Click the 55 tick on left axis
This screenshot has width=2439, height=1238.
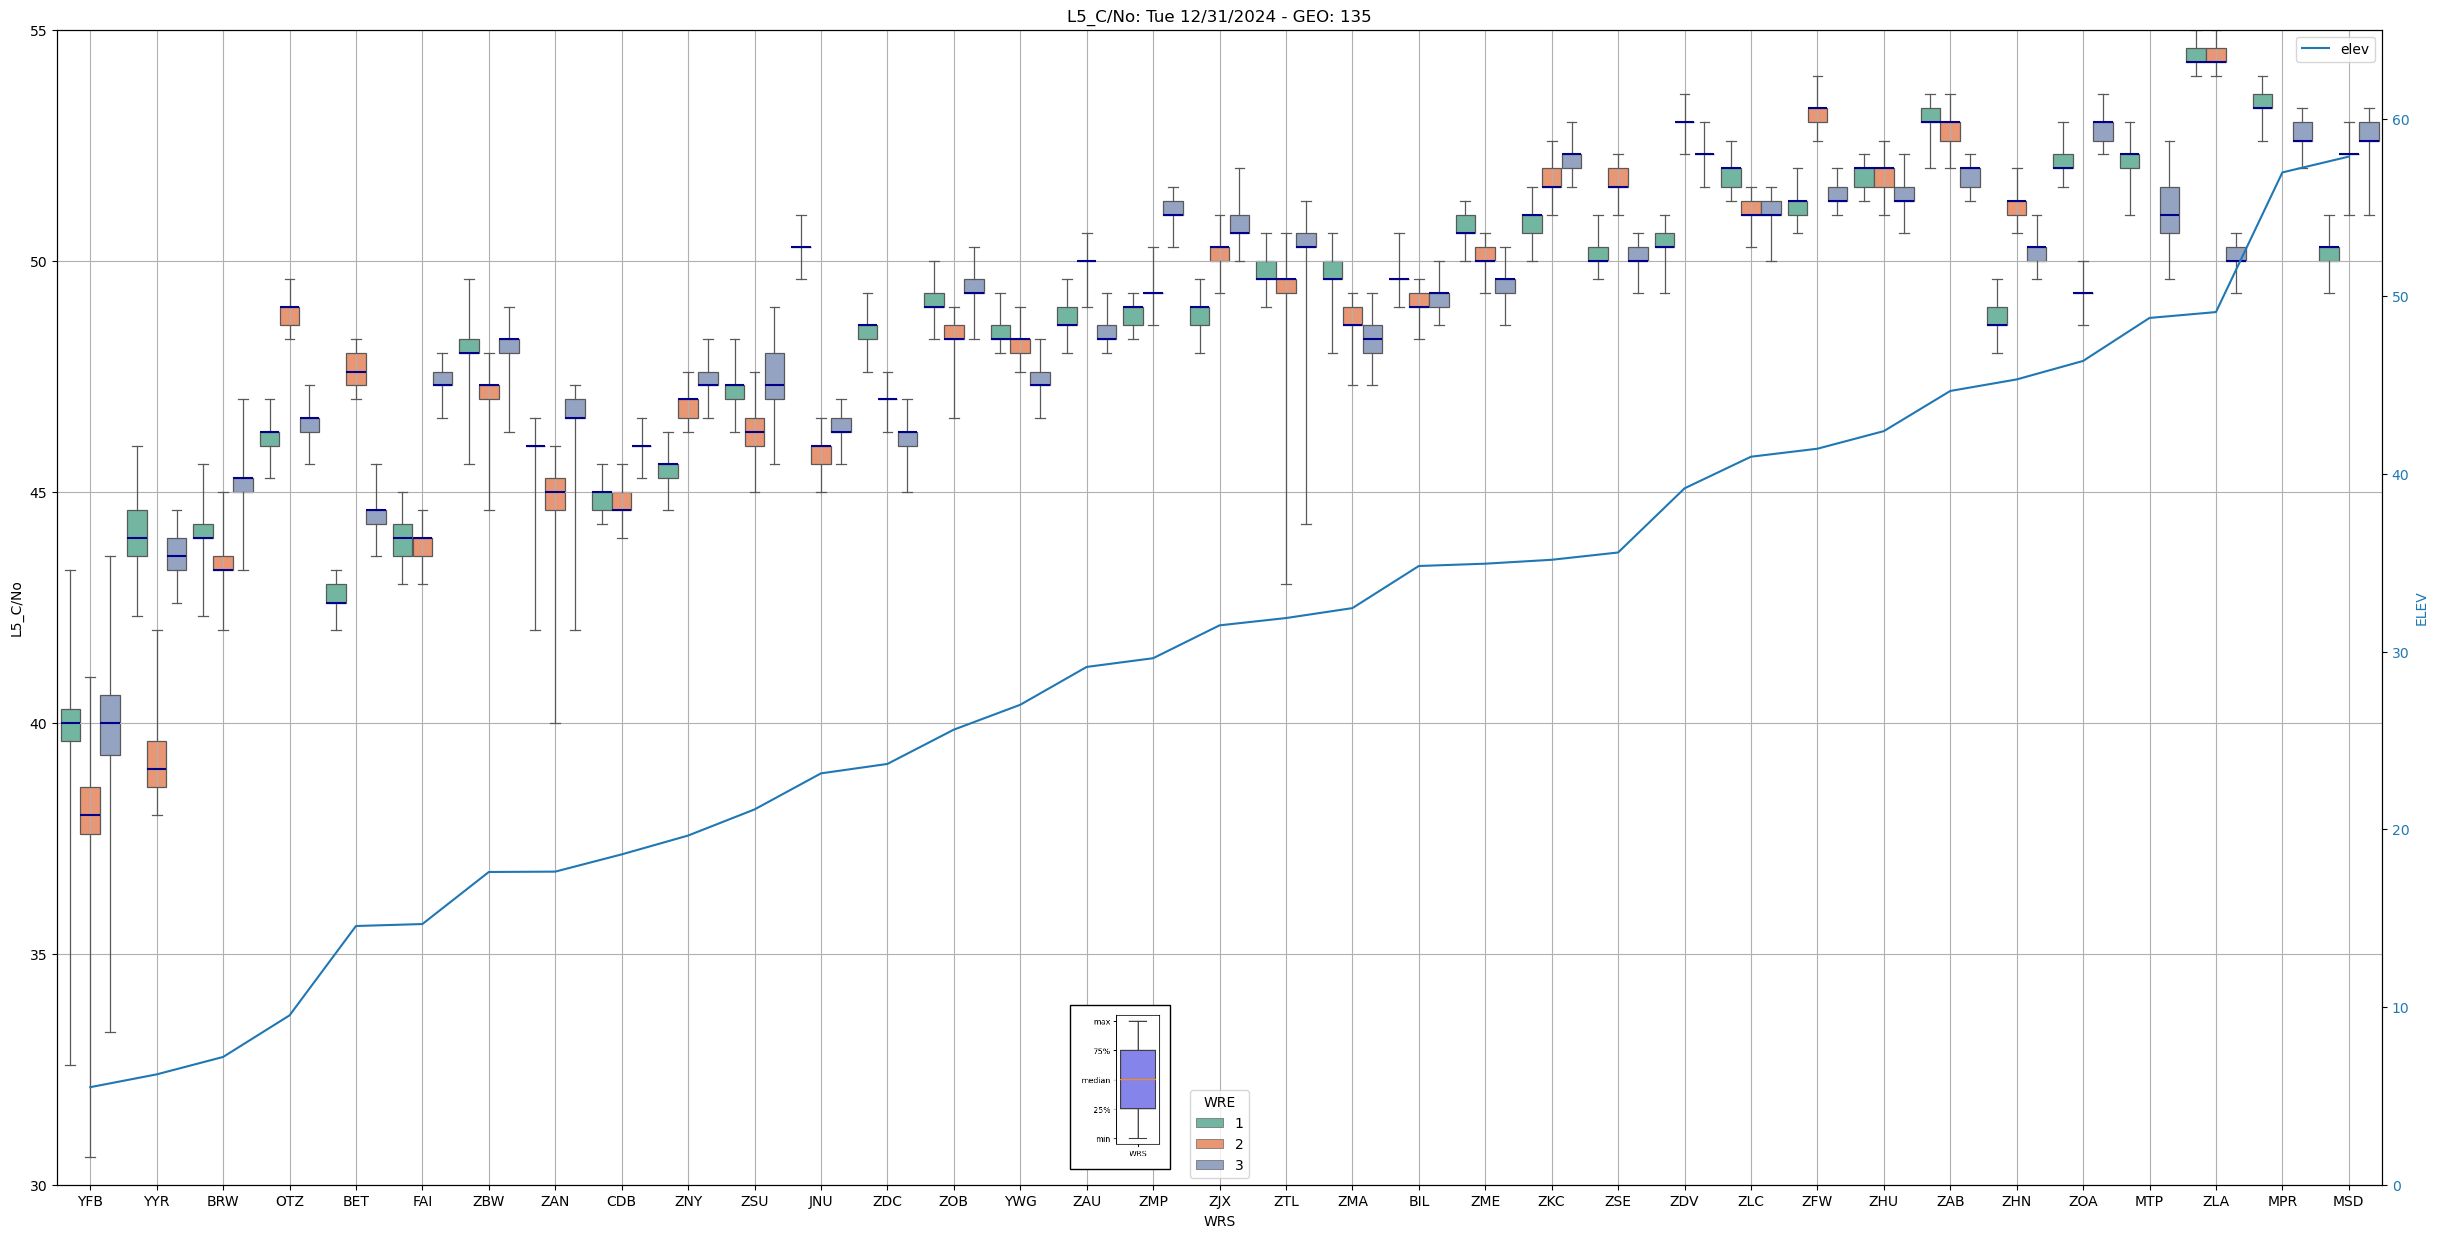point(39,31)
